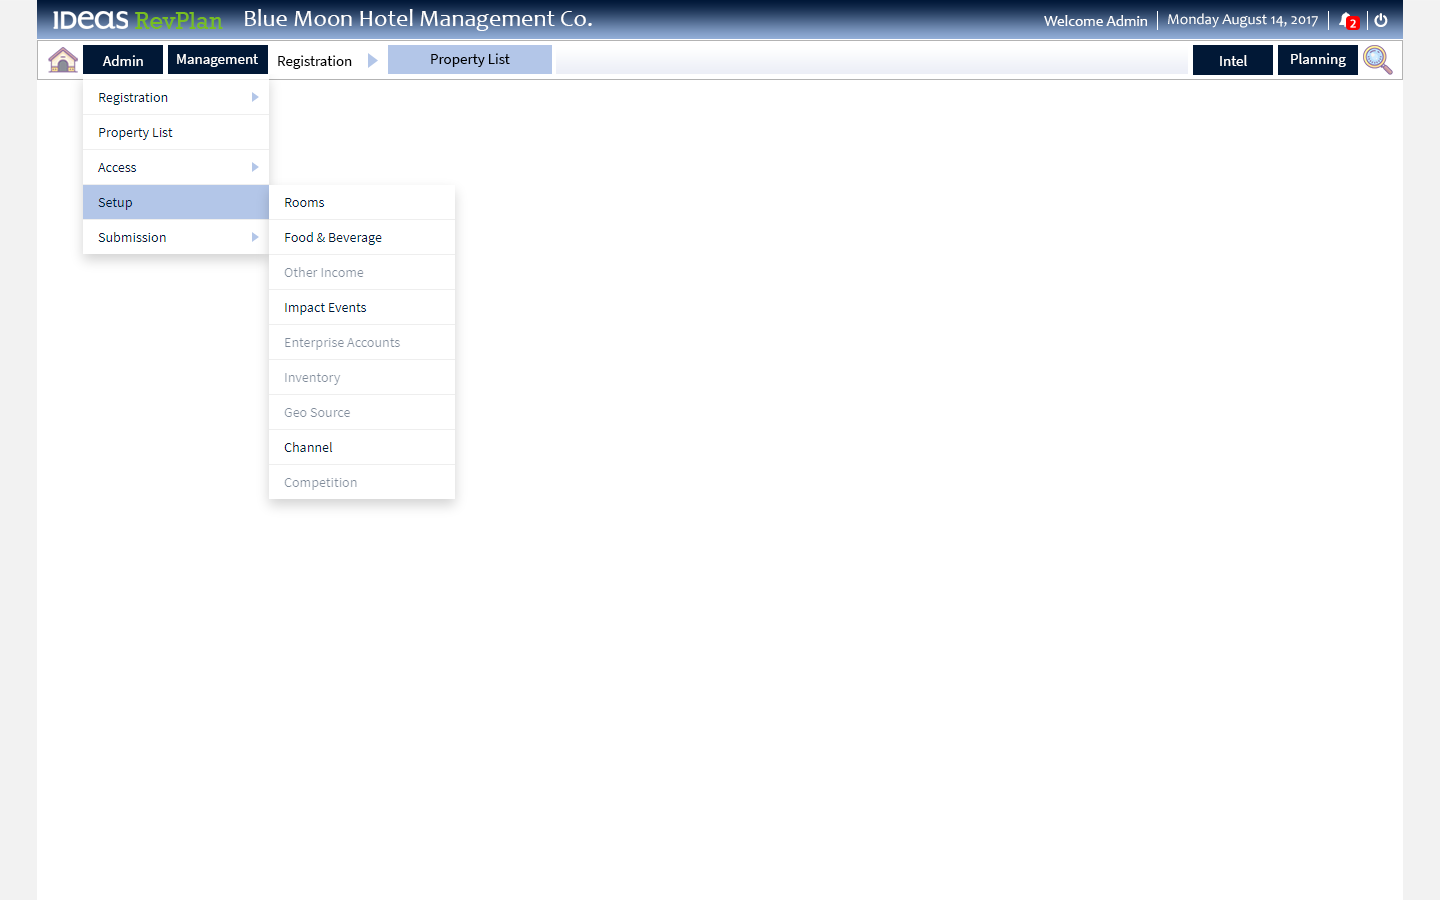Open the Planning section

1317,59
